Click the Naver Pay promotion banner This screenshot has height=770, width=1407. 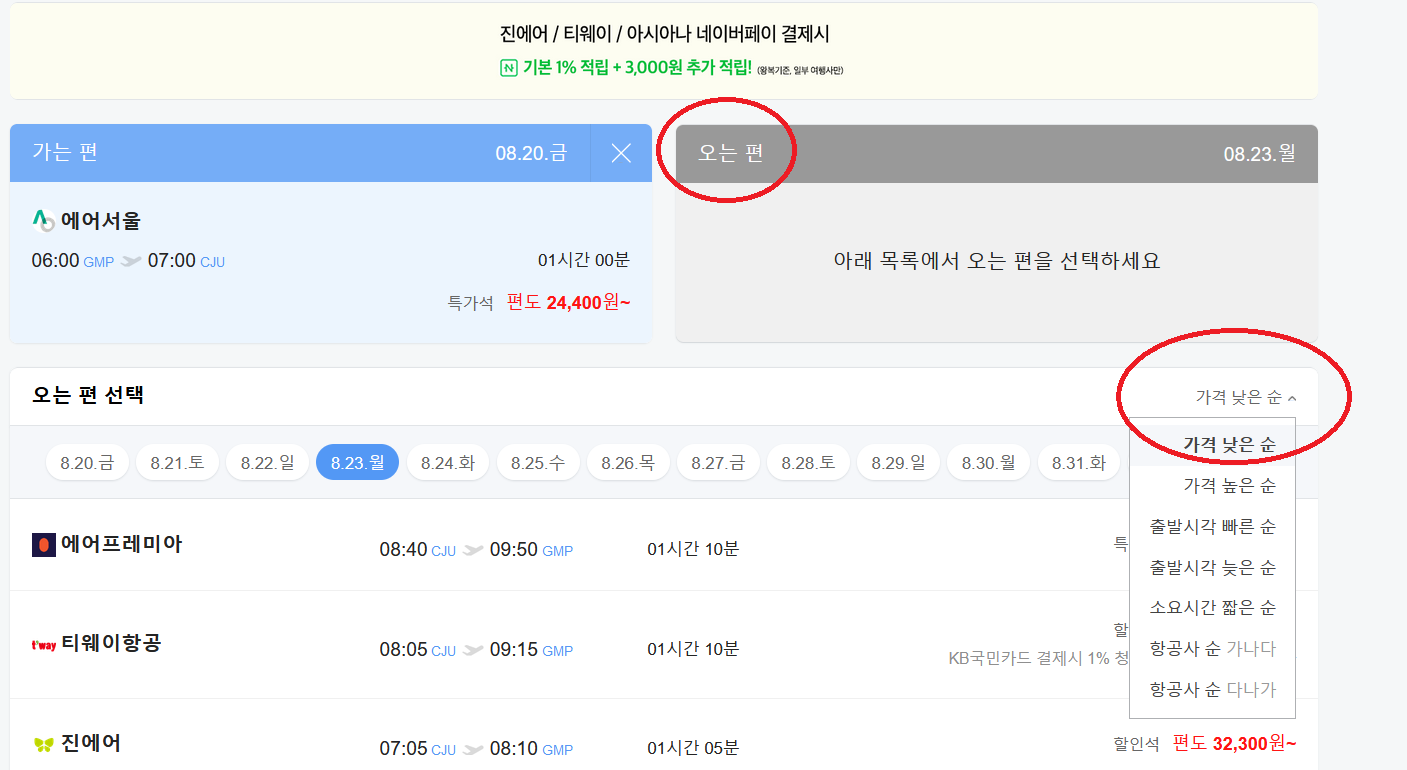coord(664,51)
